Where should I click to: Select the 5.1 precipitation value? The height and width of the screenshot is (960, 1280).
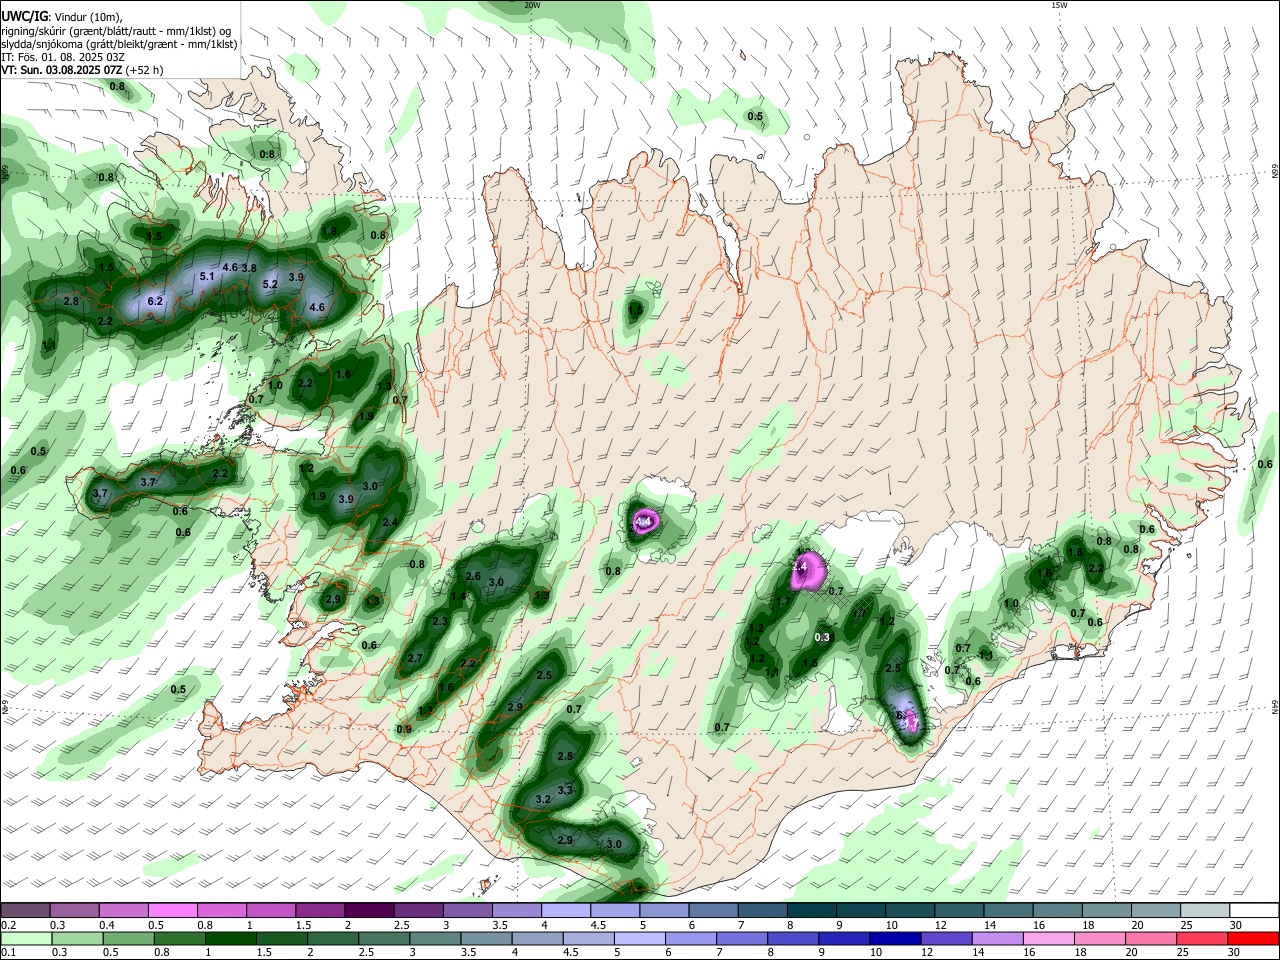tap(208, 276)
